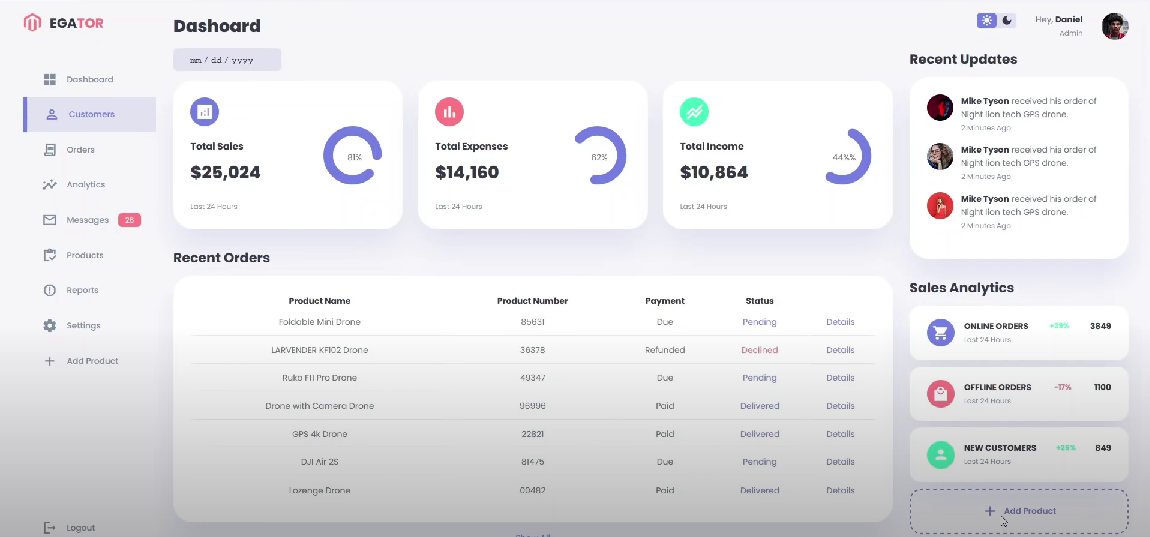
Task: Click the Recent Orders heading
Action: click(x=221, y=257)
